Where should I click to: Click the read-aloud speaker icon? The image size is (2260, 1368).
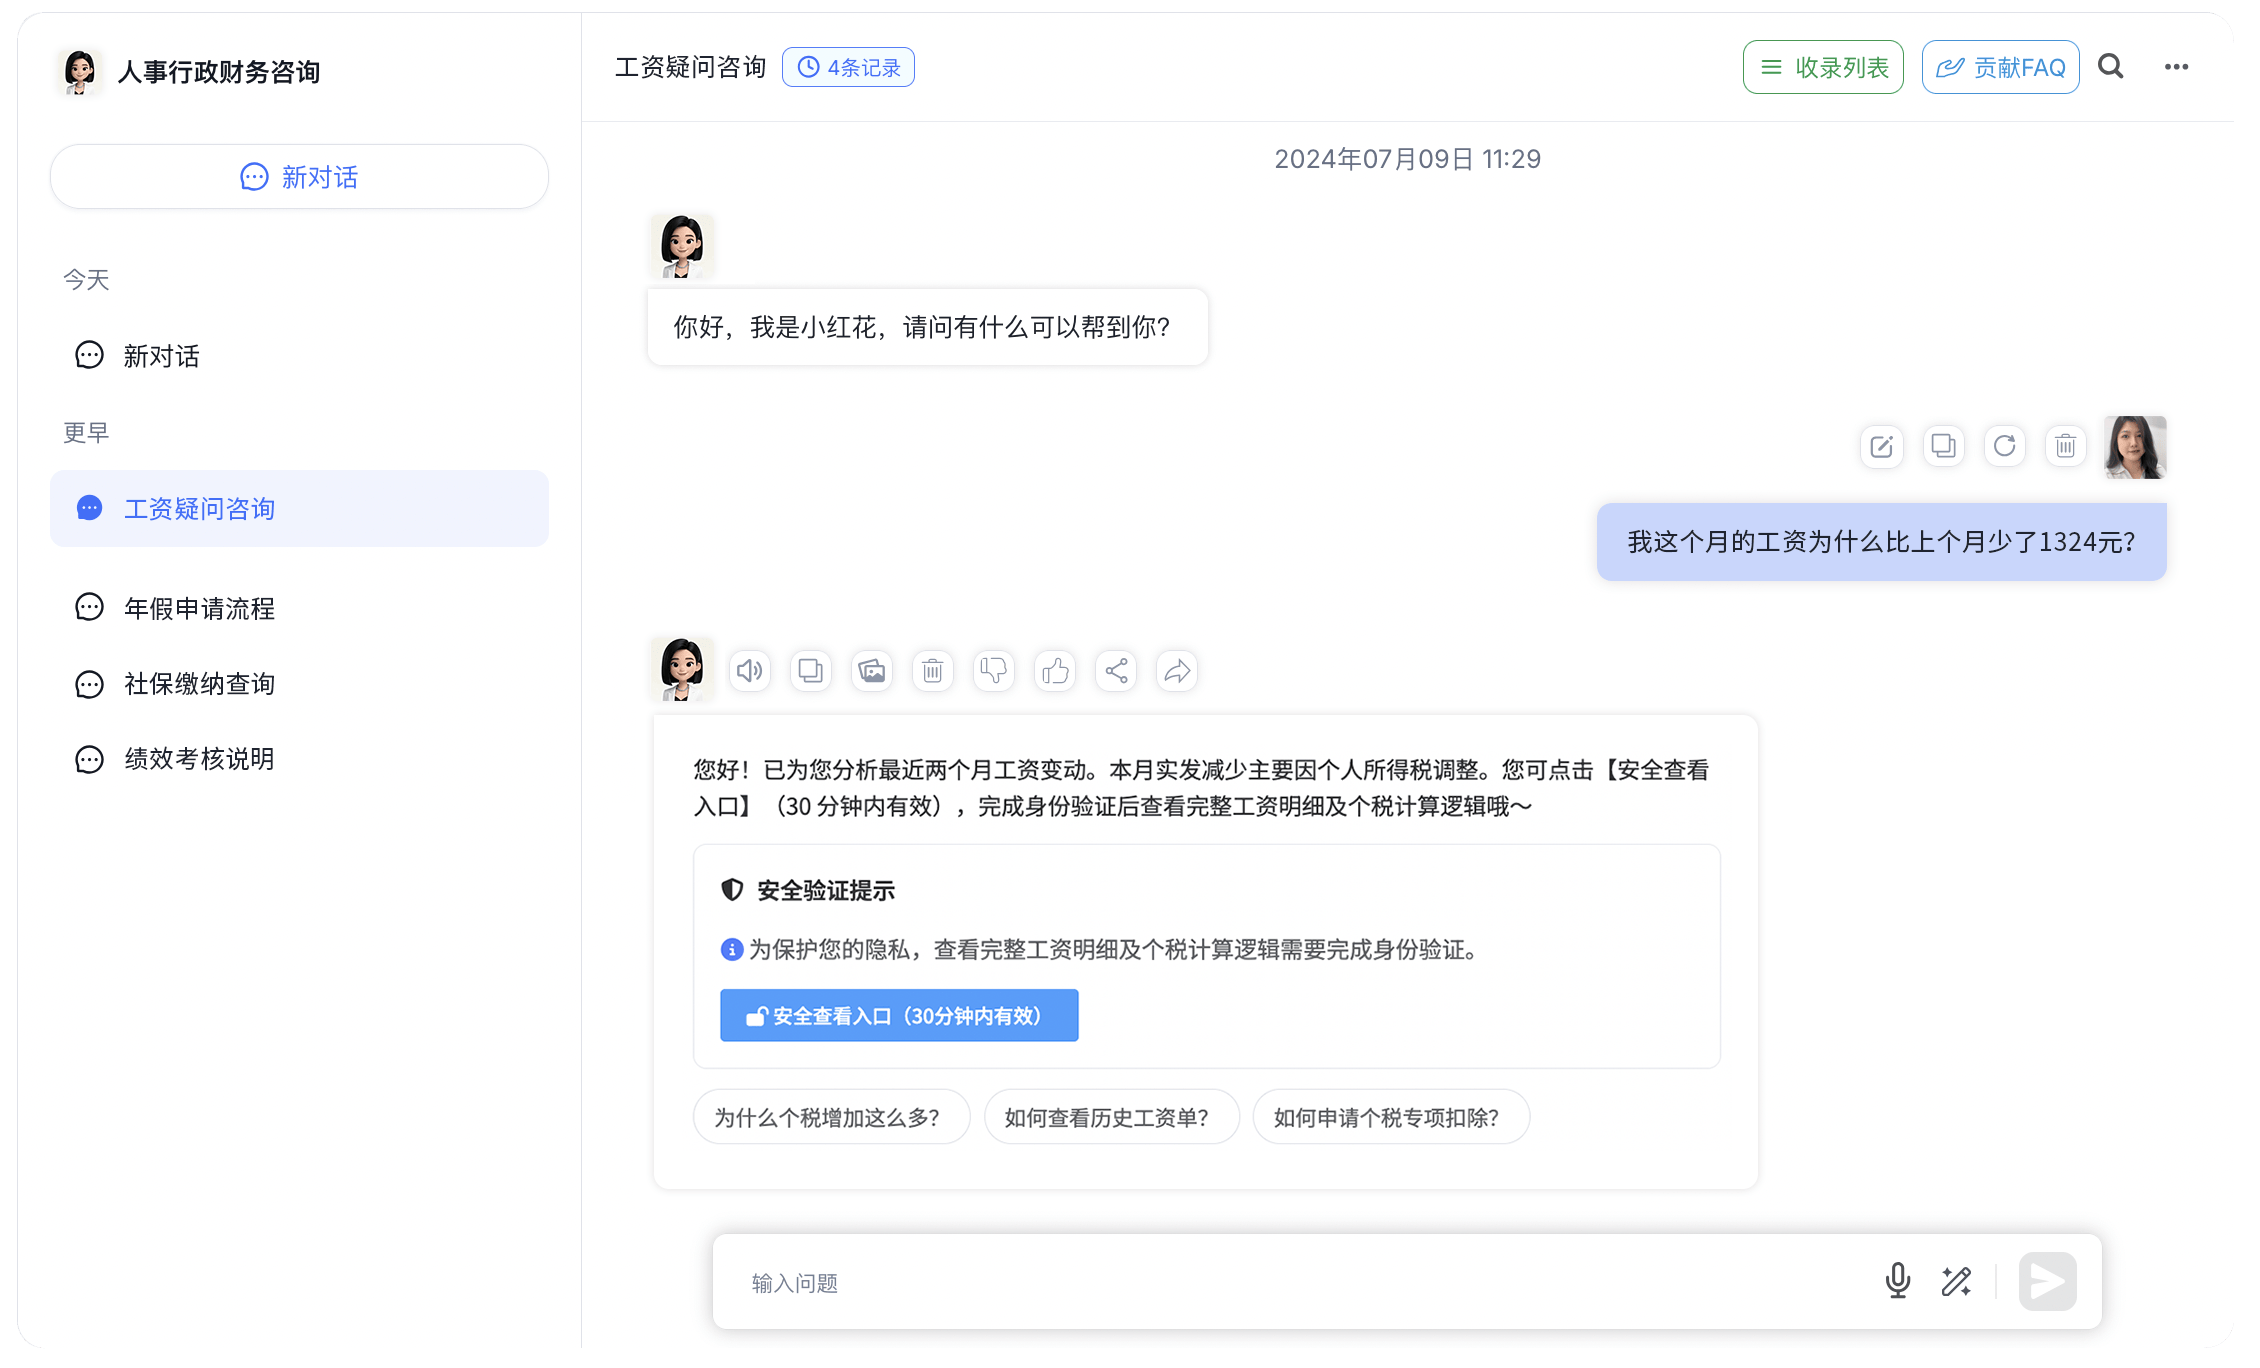click(x=750, y=670)
